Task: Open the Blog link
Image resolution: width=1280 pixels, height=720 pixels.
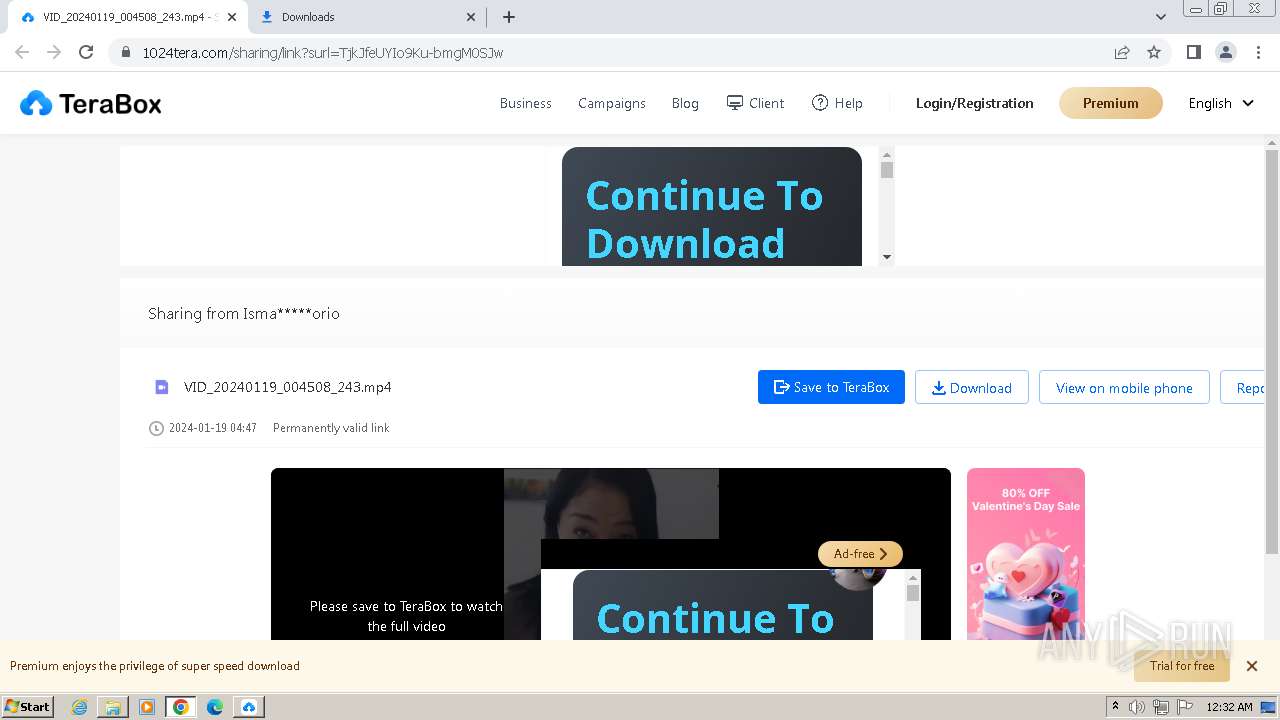Action: click(685, 103)
